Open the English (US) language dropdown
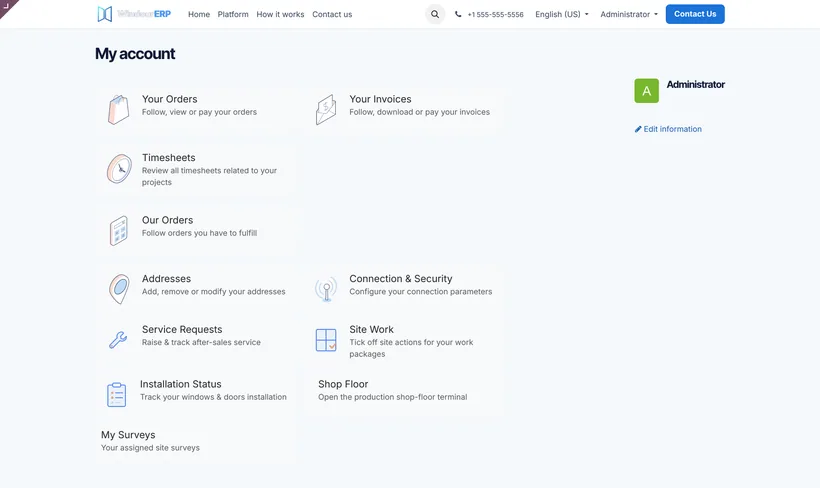The height and width of the screenshot is (488, 820). click(x=562, y=14)
